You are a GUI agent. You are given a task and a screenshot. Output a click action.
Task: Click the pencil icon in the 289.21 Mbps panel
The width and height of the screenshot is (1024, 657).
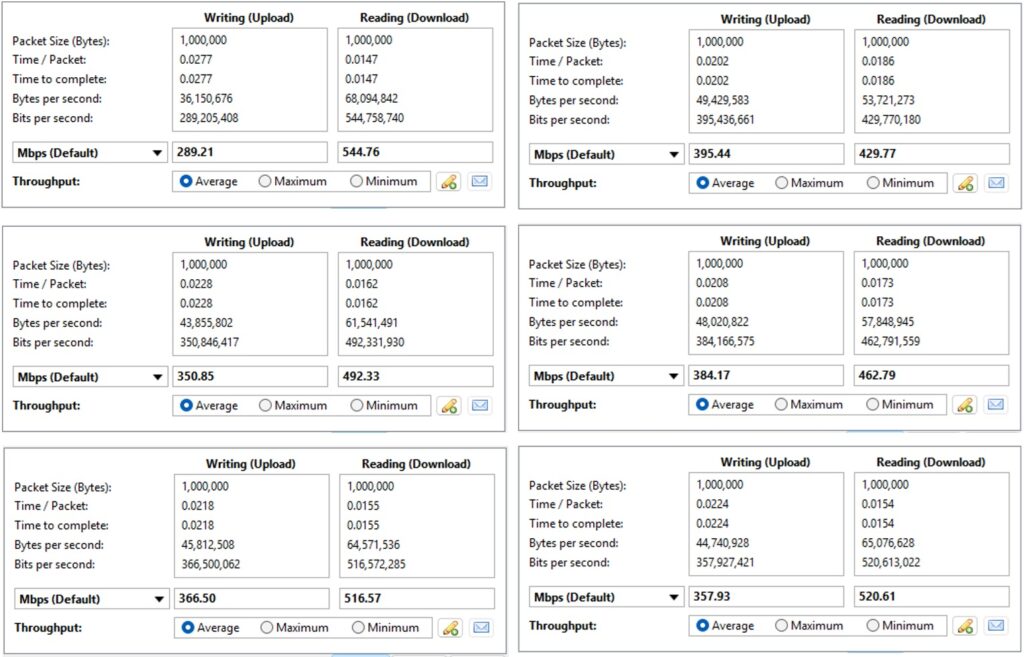pyautogui.click(x=449, y=182)
